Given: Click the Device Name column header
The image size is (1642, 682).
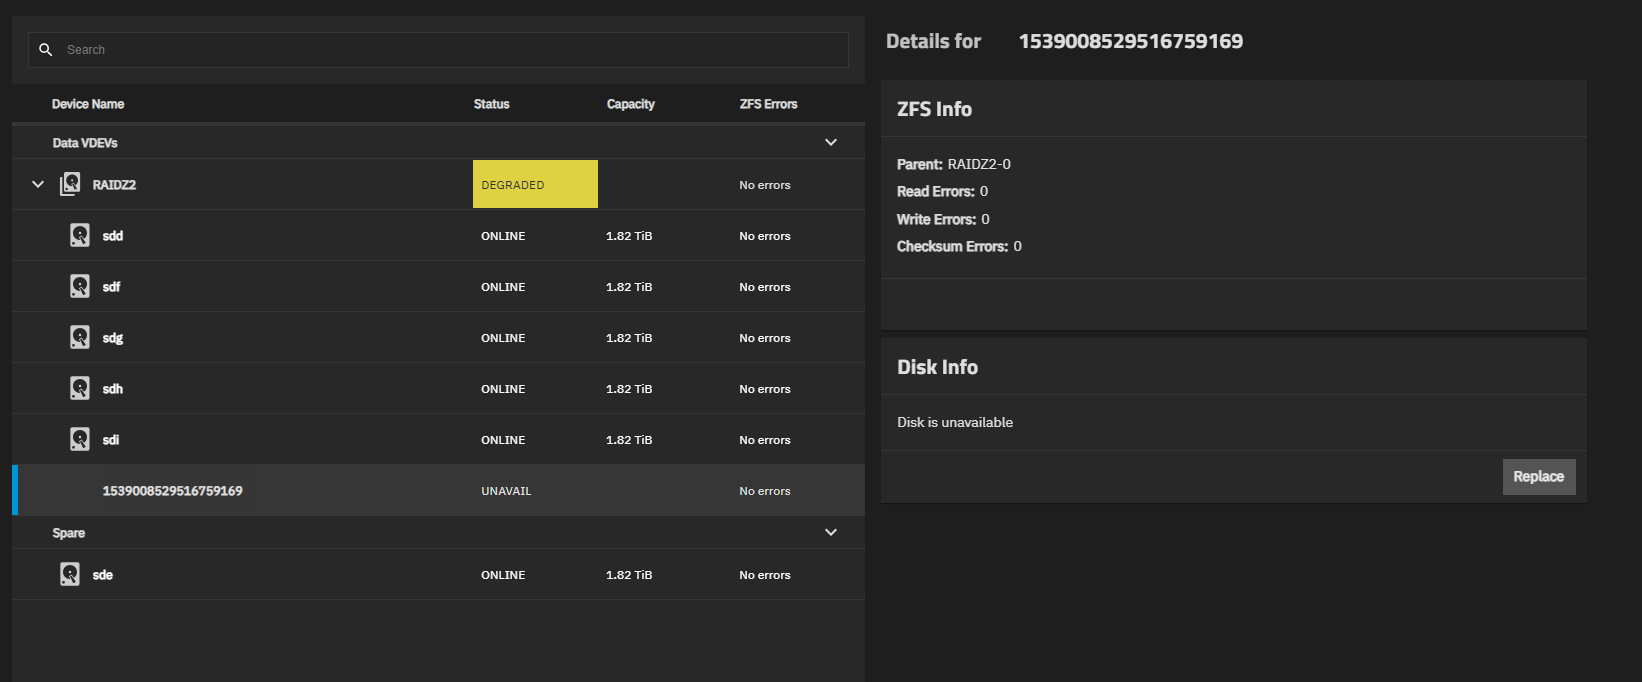Looking at the screenshot, I should pos(88,104).
